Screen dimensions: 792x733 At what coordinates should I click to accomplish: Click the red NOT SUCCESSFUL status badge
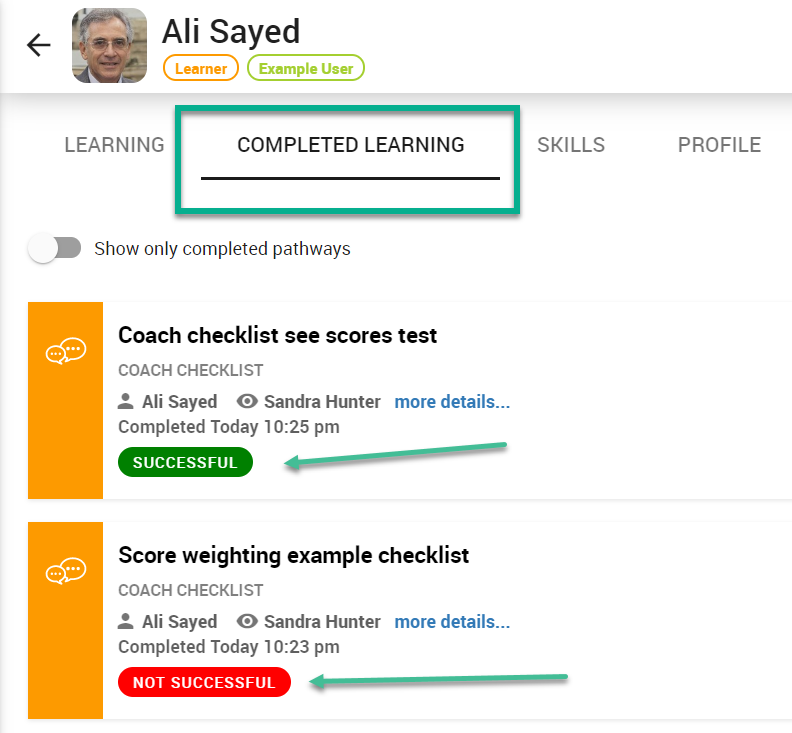(x=205, y=682)
